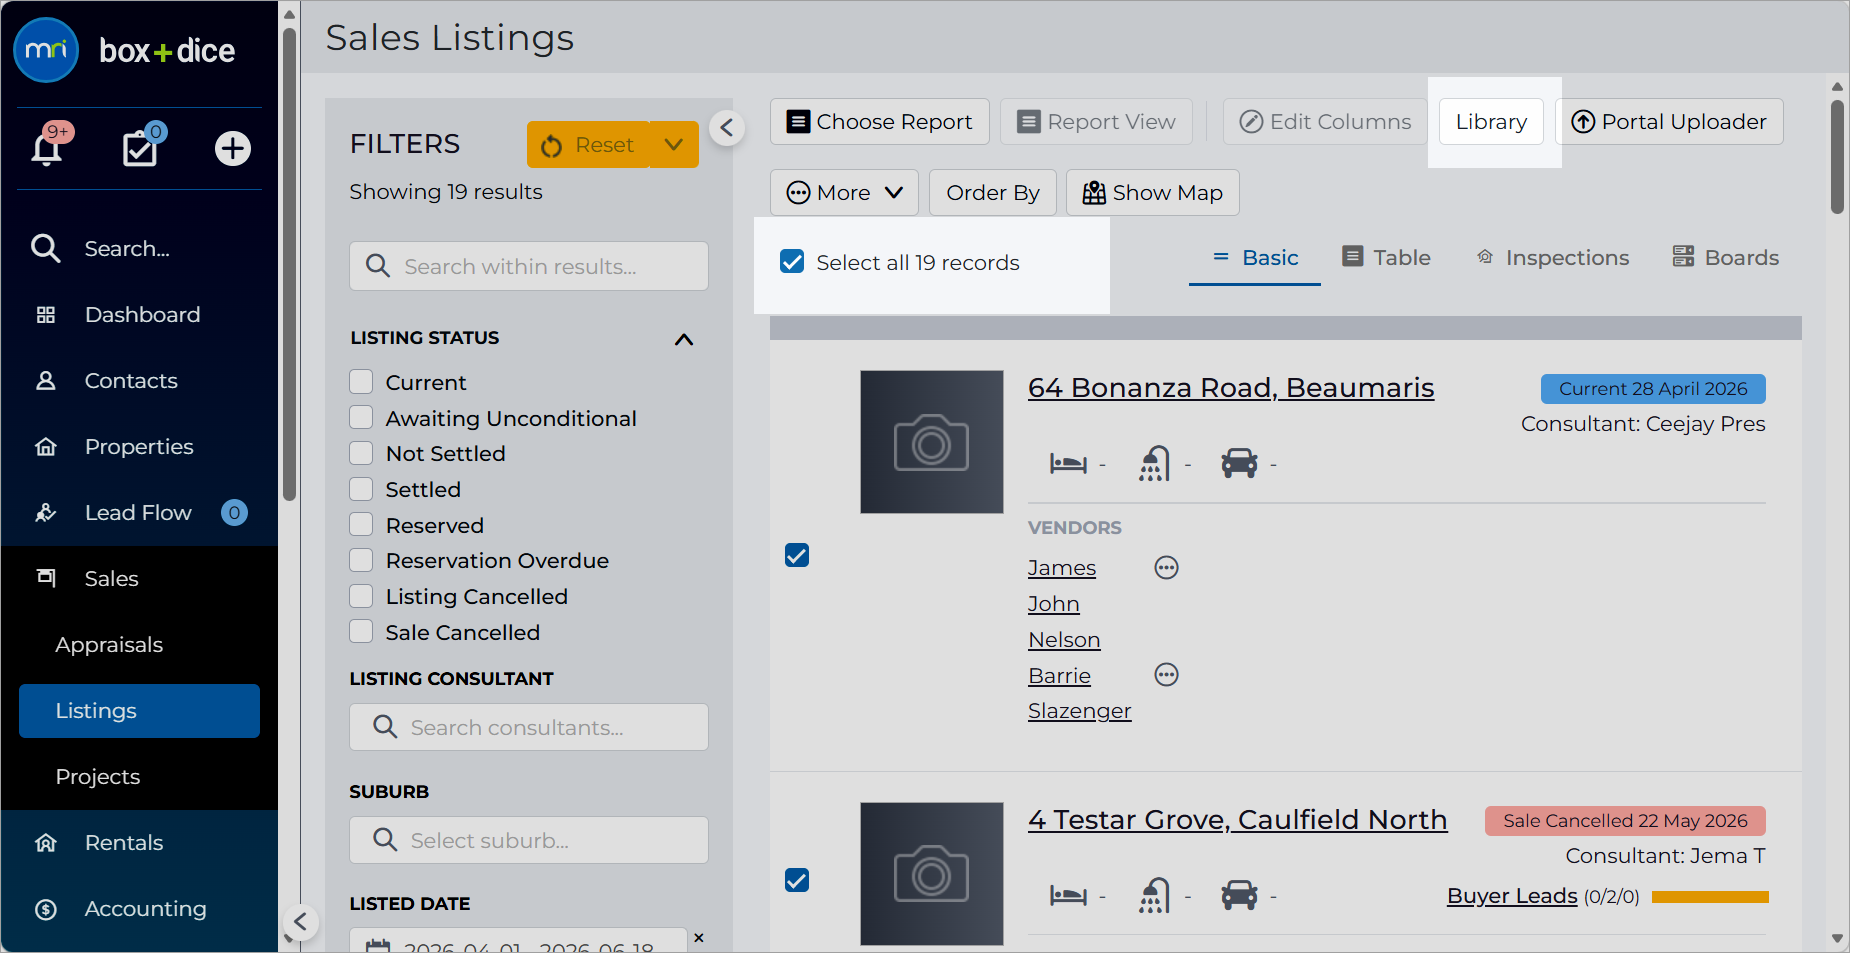Image resolution: width=1850 pixels, height=953 pixels.
Task: Collapse the Listing Status section
Action: pyautogui.click(x=684, y=339)
